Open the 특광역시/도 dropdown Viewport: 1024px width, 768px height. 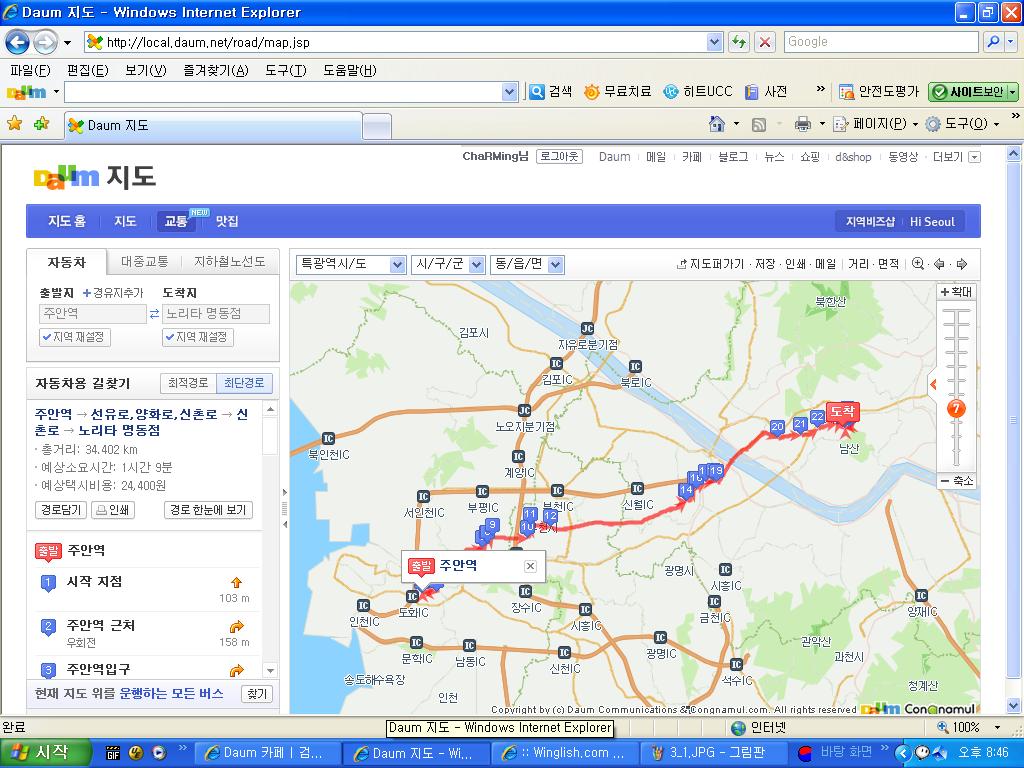coord(351,264)
